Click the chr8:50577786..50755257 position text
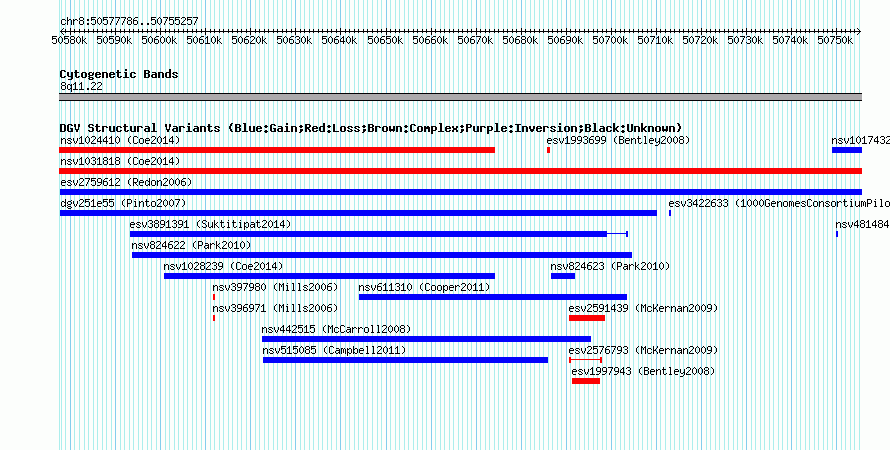Screen dimensions: 890x450 (x=129, y=22)
